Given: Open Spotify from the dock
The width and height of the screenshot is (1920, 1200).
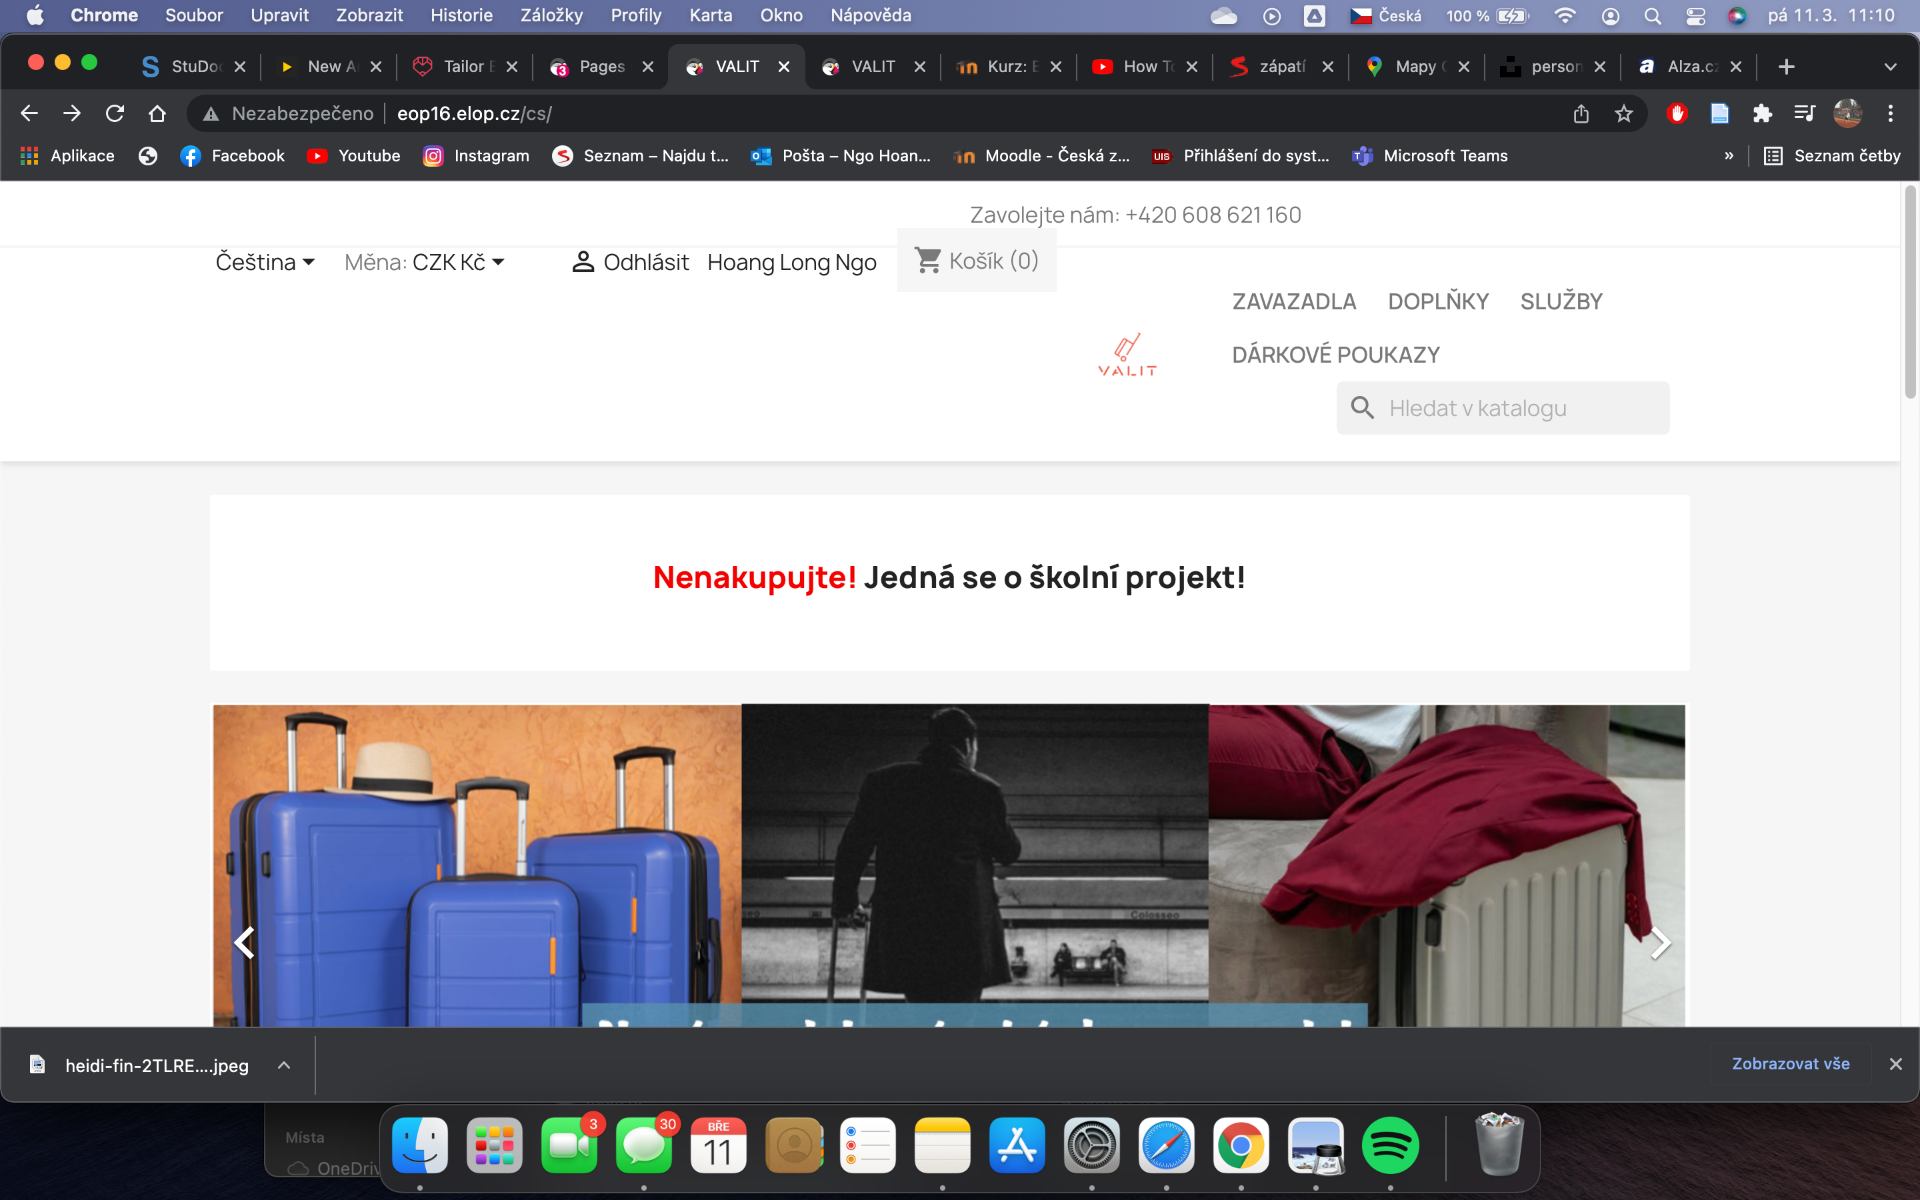Looking at the screenshot, I should pos(1390,1146).
